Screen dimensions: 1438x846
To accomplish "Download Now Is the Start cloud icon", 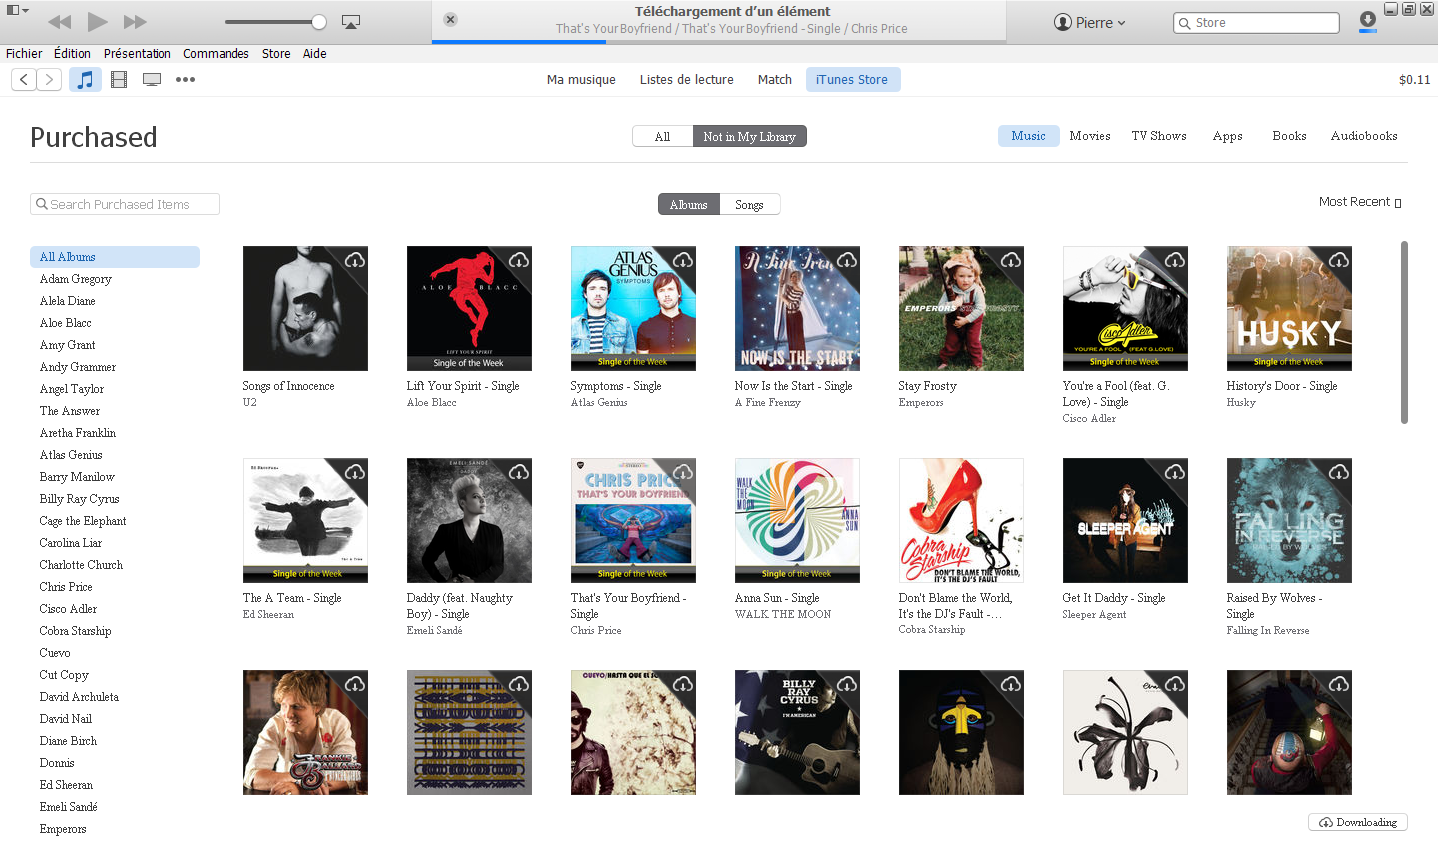I will [x=847, y=260].
